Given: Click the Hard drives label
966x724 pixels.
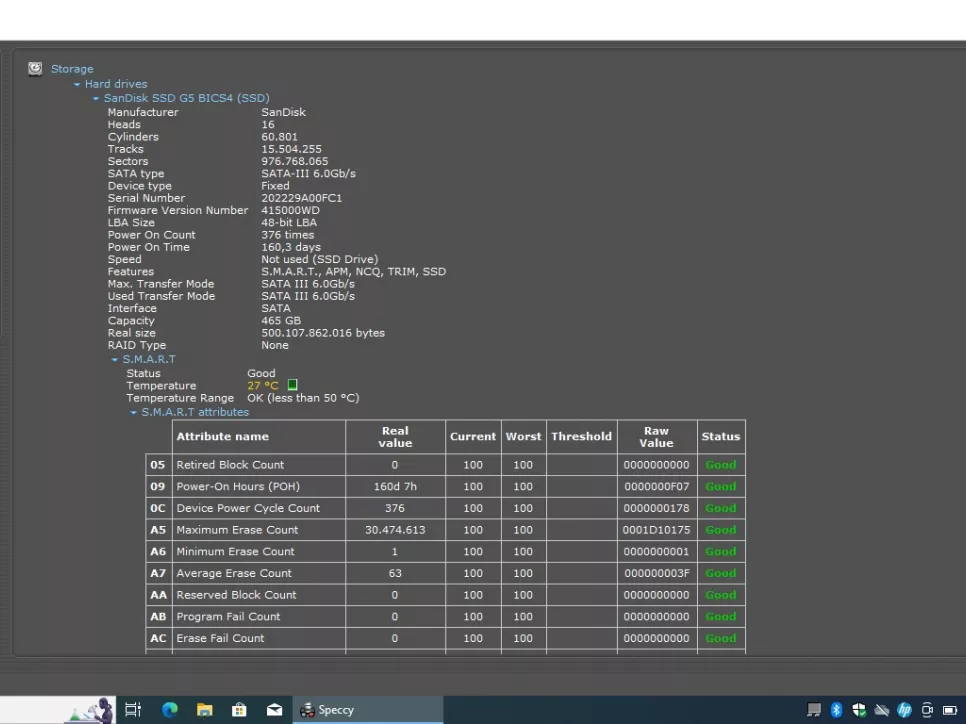Looking at the screenshot, I should coord(116,84).
